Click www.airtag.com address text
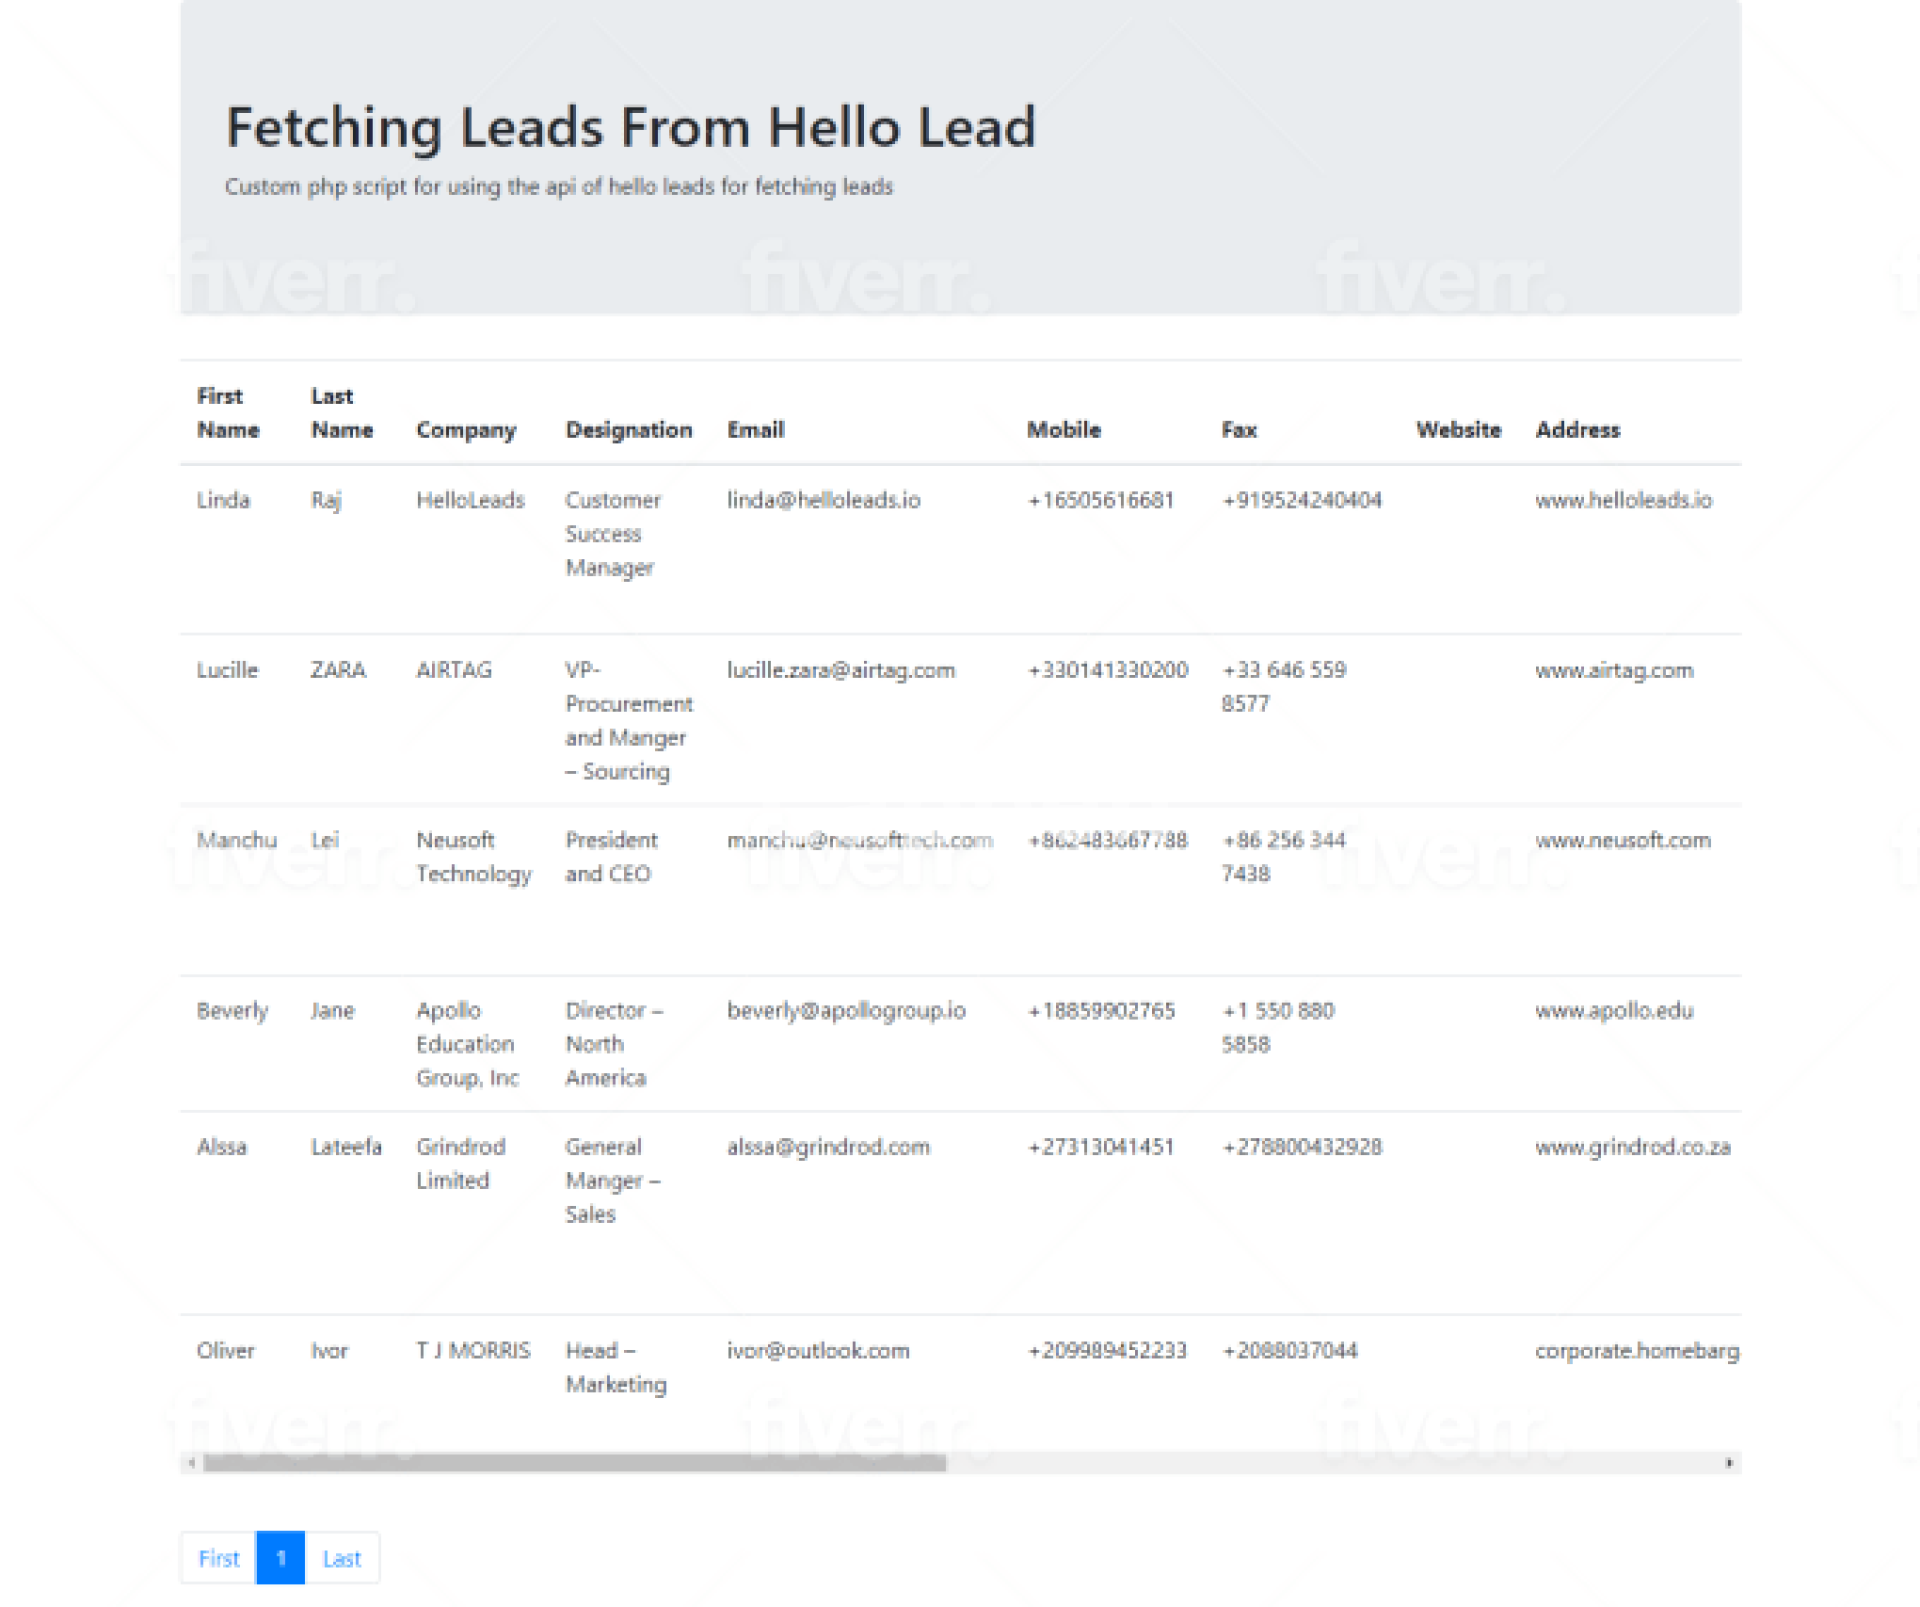The image size is (1920, 1607). (1614, 670)
